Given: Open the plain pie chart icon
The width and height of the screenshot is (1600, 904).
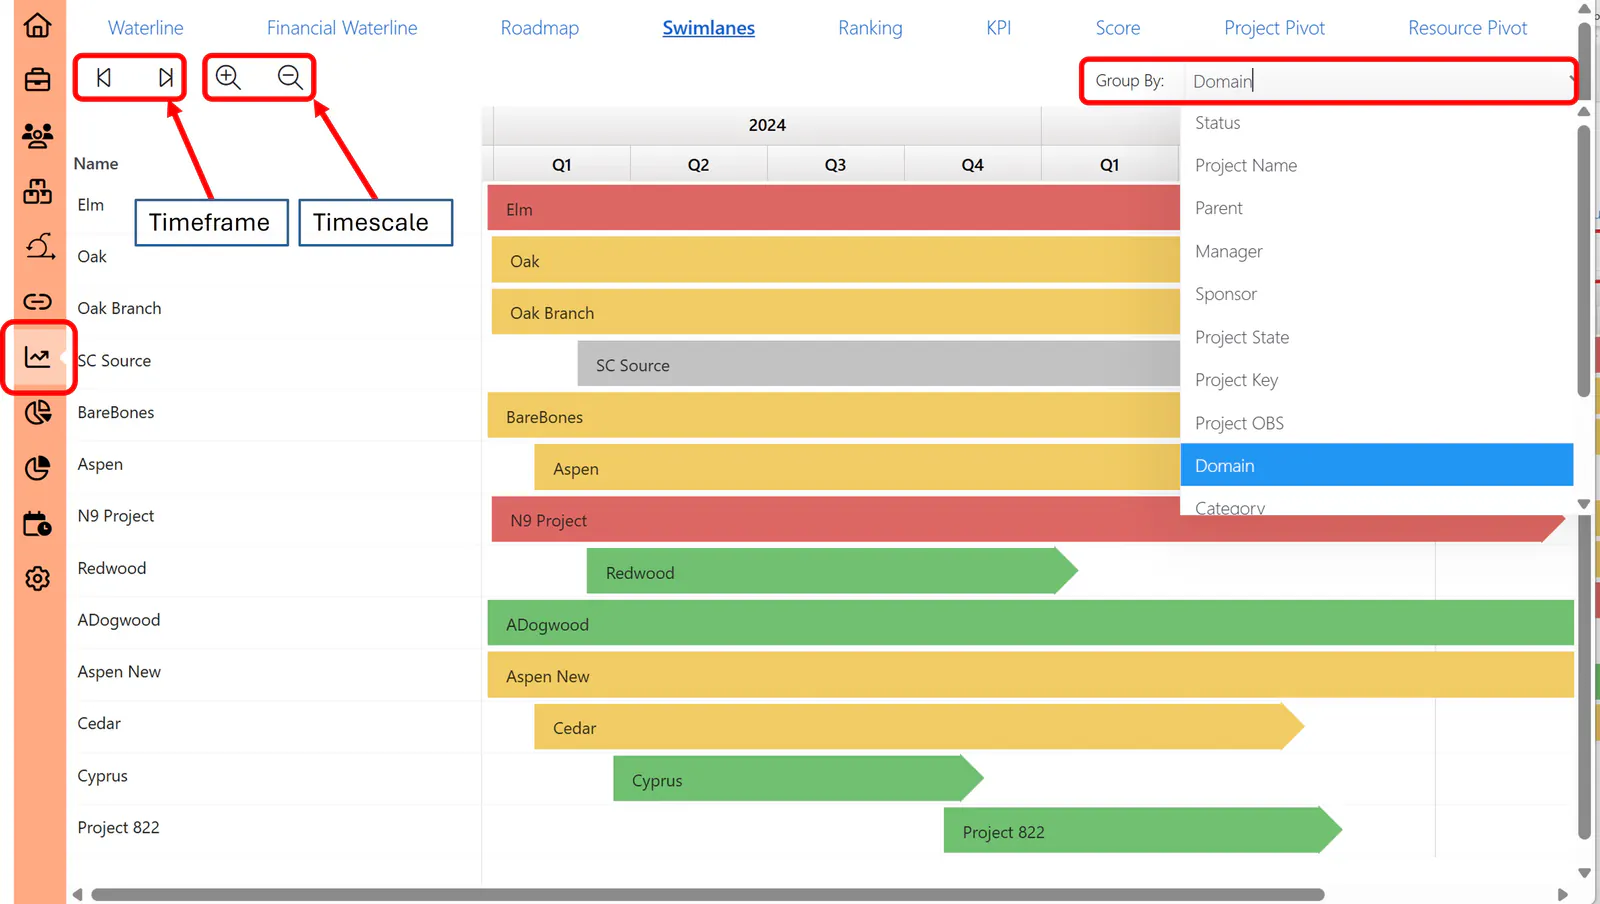Looking at the screenshot, I should pyautogui.click(x=37, y=468).
